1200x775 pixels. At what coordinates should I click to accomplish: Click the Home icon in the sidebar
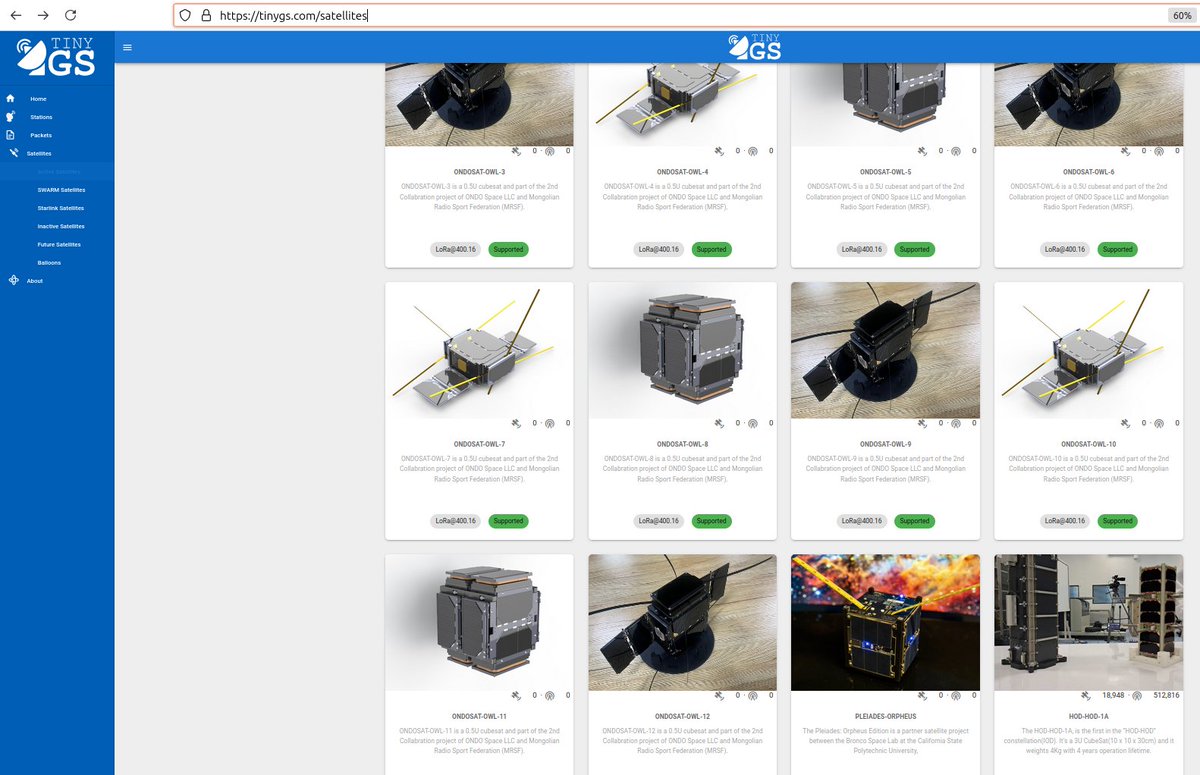(10, 98)
